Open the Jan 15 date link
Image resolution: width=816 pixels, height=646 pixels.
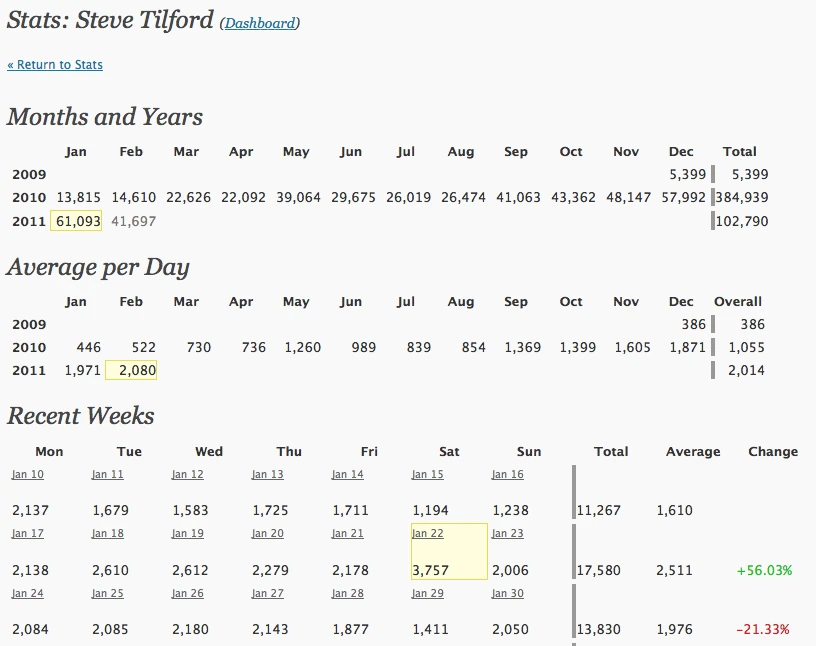[427, 475]
